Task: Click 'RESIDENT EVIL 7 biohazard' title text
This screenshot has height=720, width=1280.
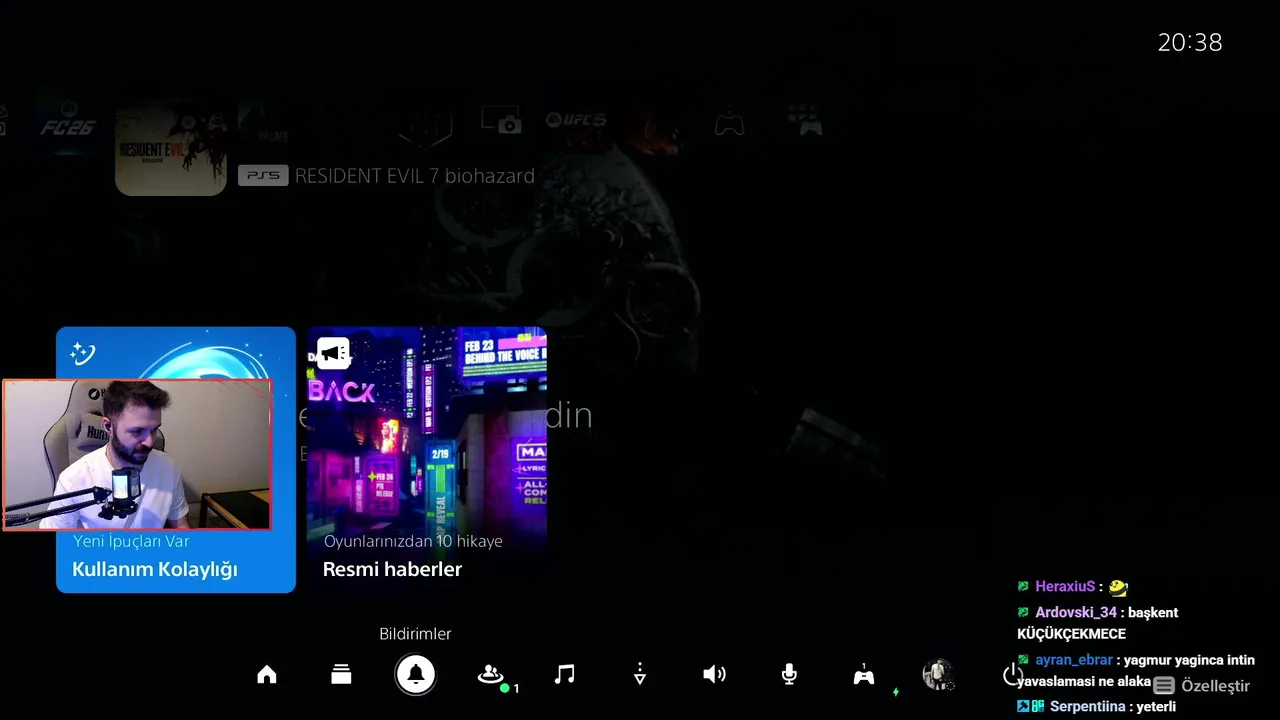Action: [415, 176]
